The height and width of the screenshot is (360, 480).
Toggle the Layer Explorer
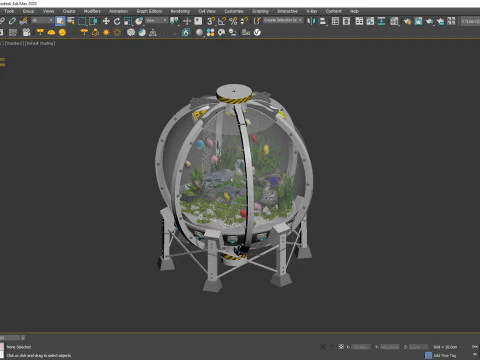coord(346,21)
